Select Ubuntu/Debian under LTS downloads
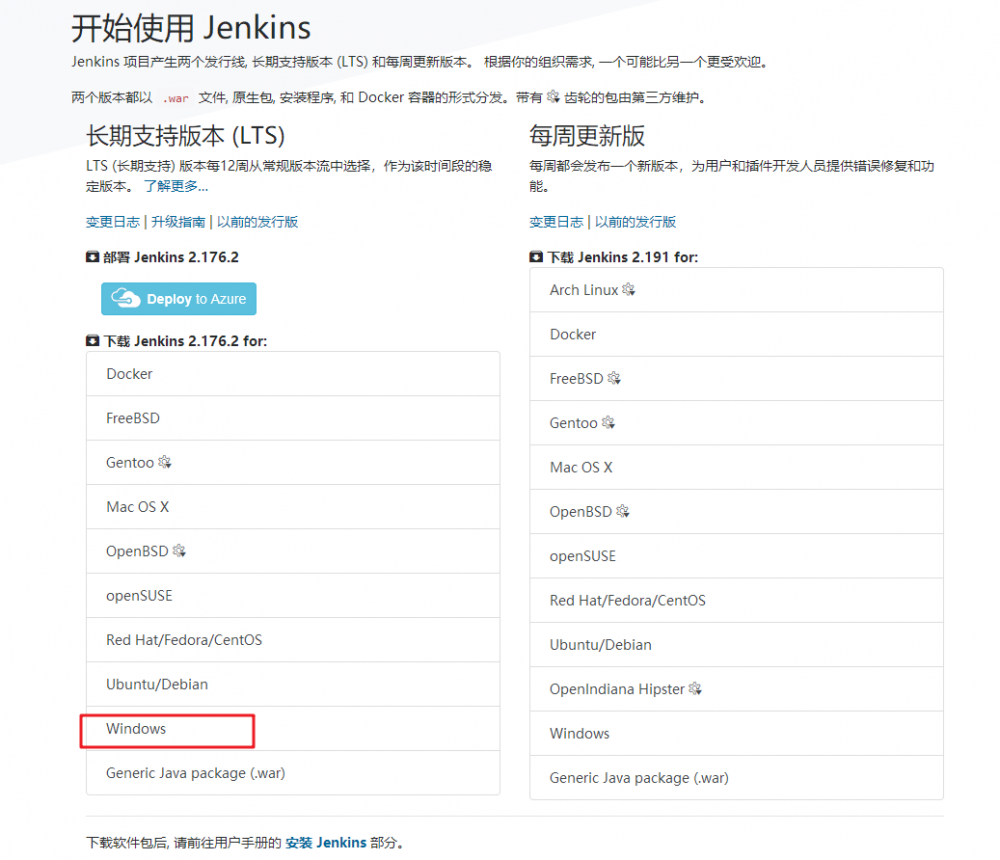This screenshot has height=860, width=1000. pos(293,684)
